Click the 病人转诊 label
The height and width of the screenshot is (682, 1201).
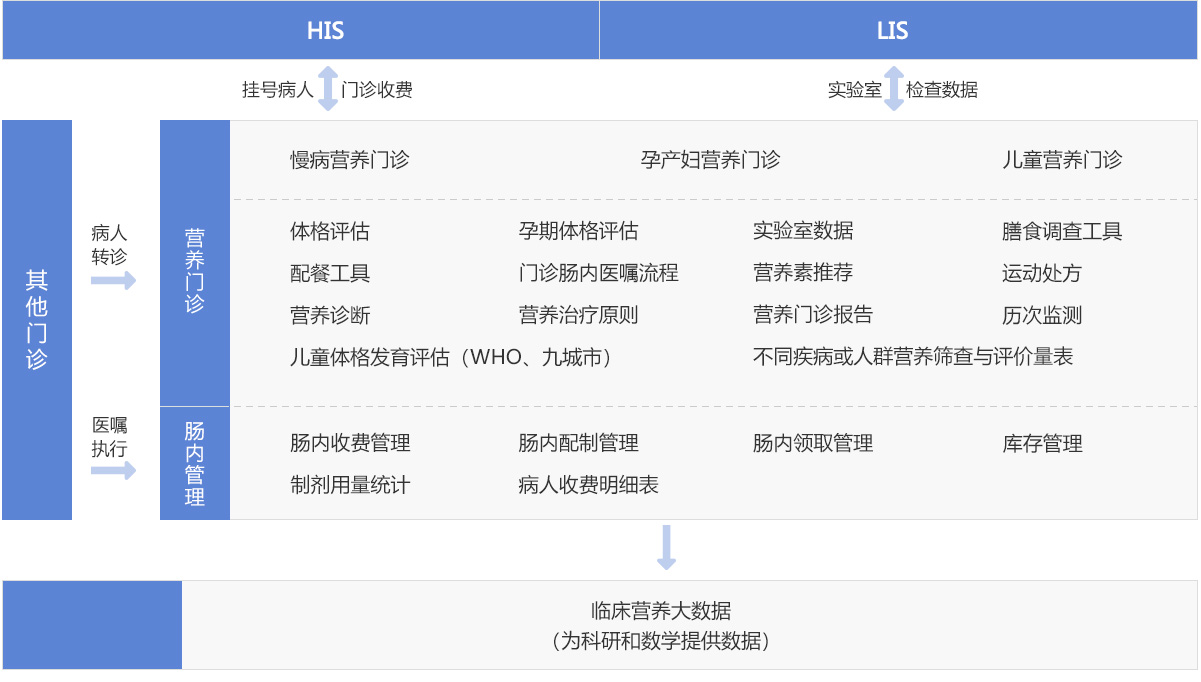110,244
